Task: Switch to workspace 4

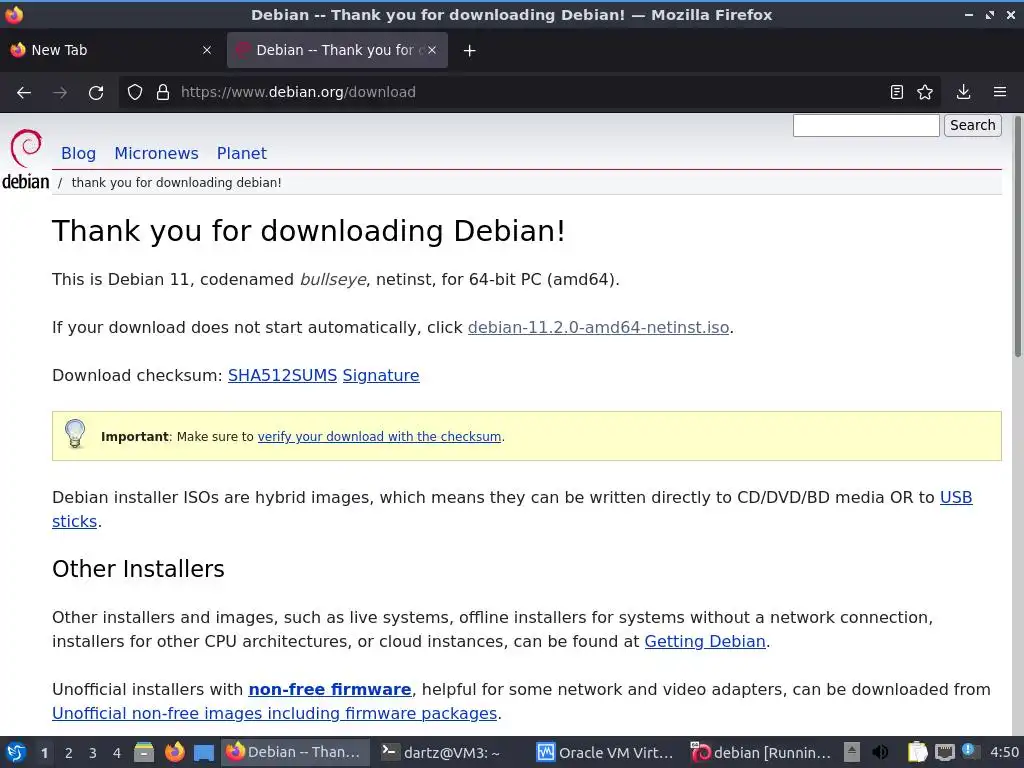Action: (117, 753)
